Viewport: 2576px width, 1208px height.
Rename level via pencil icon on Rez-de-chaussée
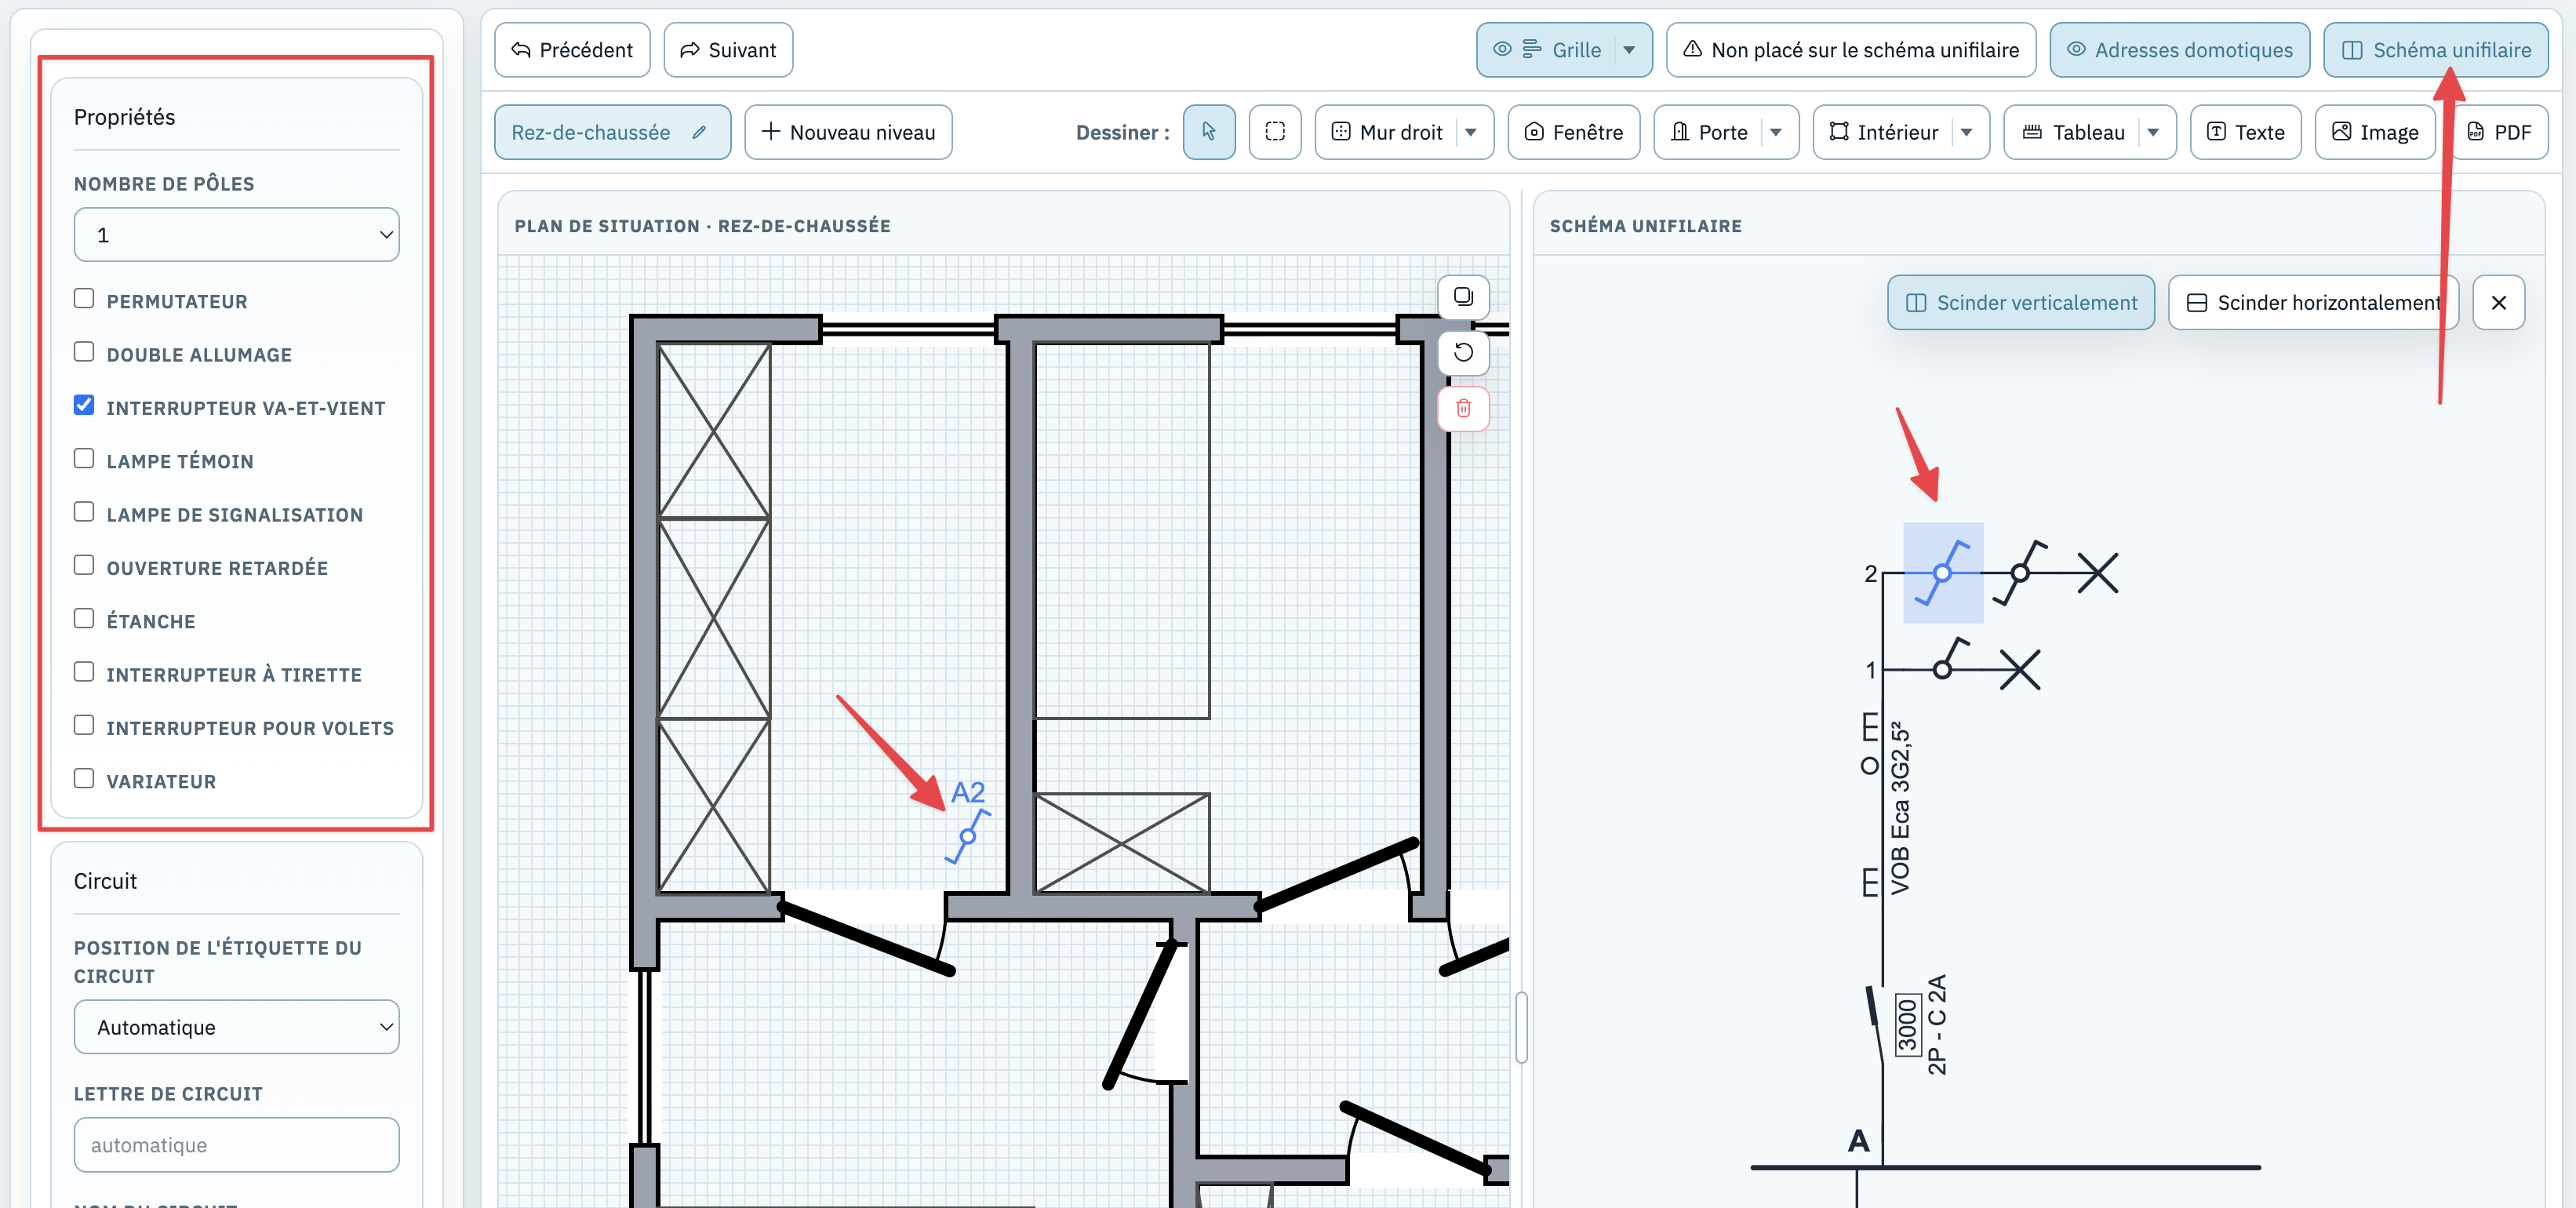[x=699, y=132]
